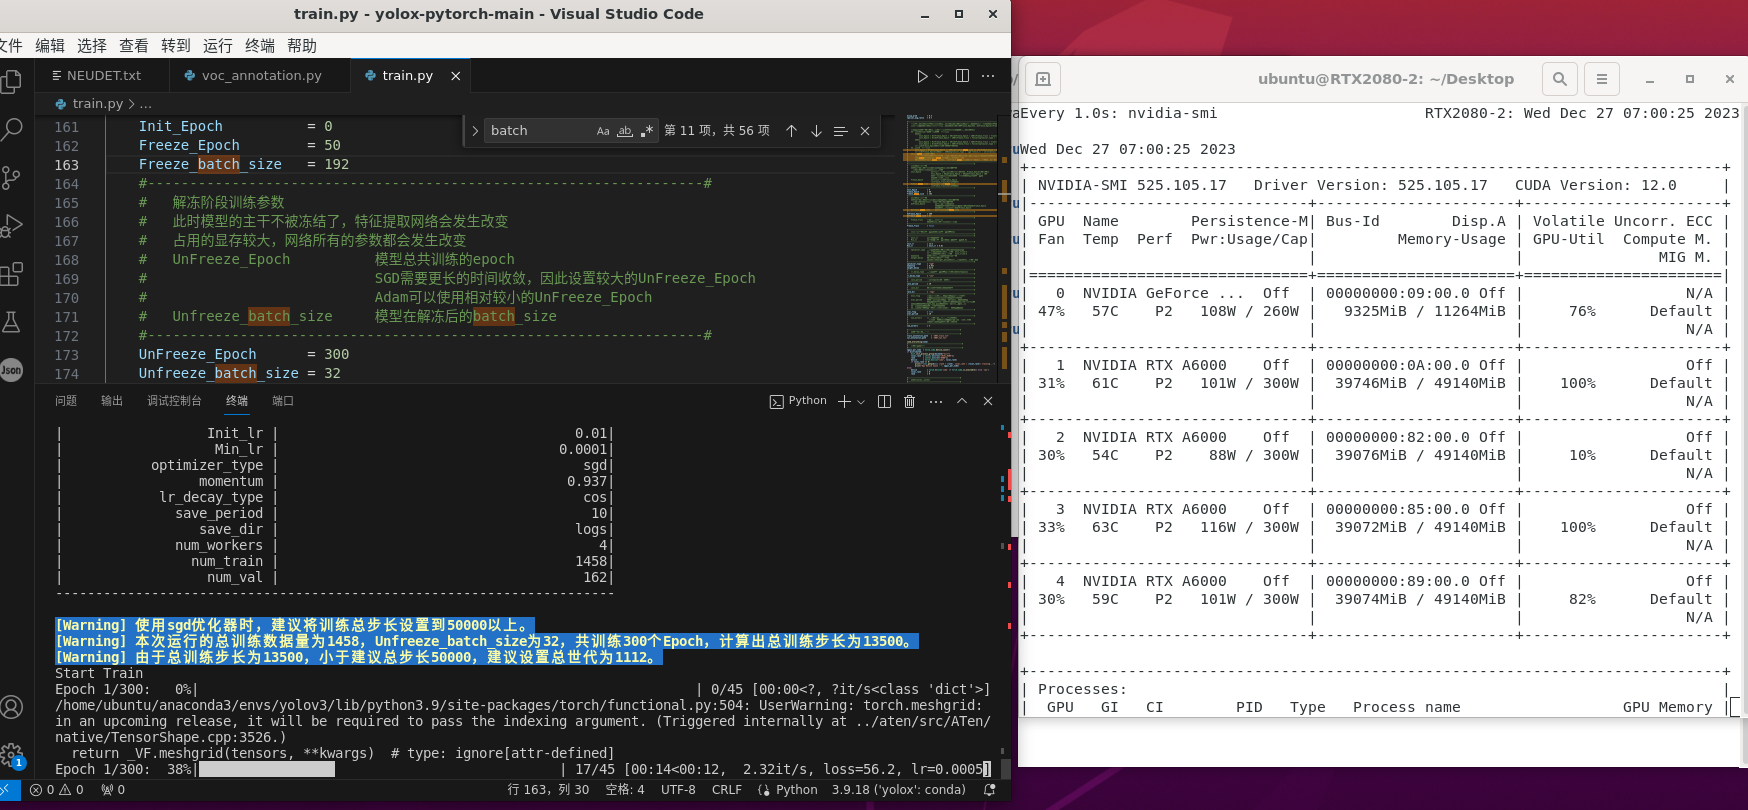Viewport: 1748px width, 810px height.
Task: Open the 运行 menu
Action: tap(217, 46)
